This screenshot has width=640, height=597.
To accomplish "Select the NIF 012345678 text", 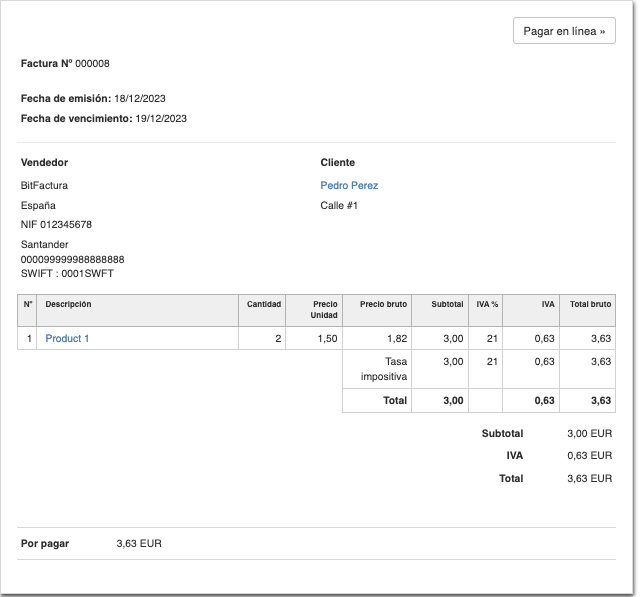I will point(56,225).
